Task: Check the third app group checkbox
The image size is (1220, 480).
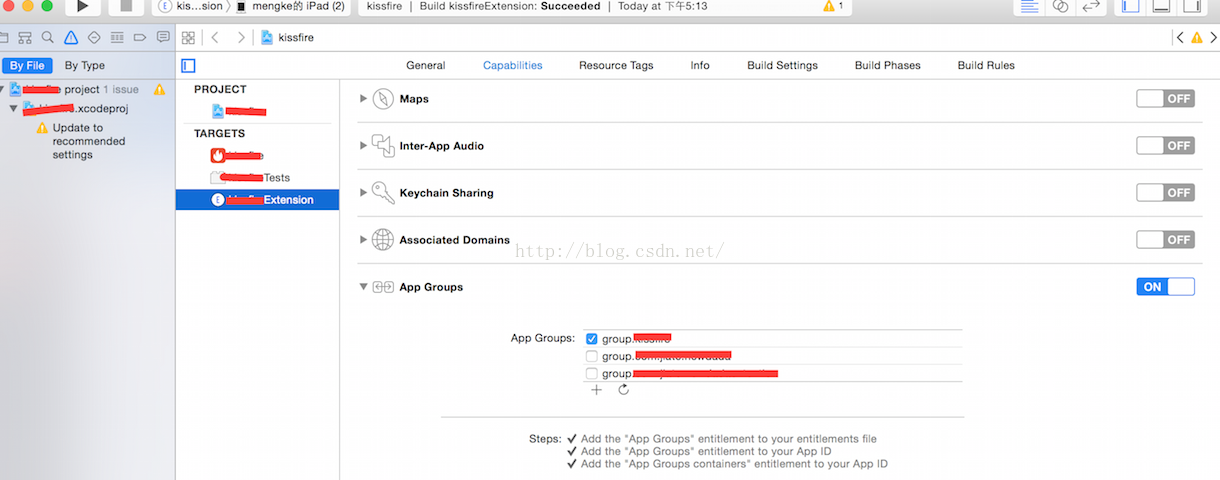Action: [x=592, y=373]
